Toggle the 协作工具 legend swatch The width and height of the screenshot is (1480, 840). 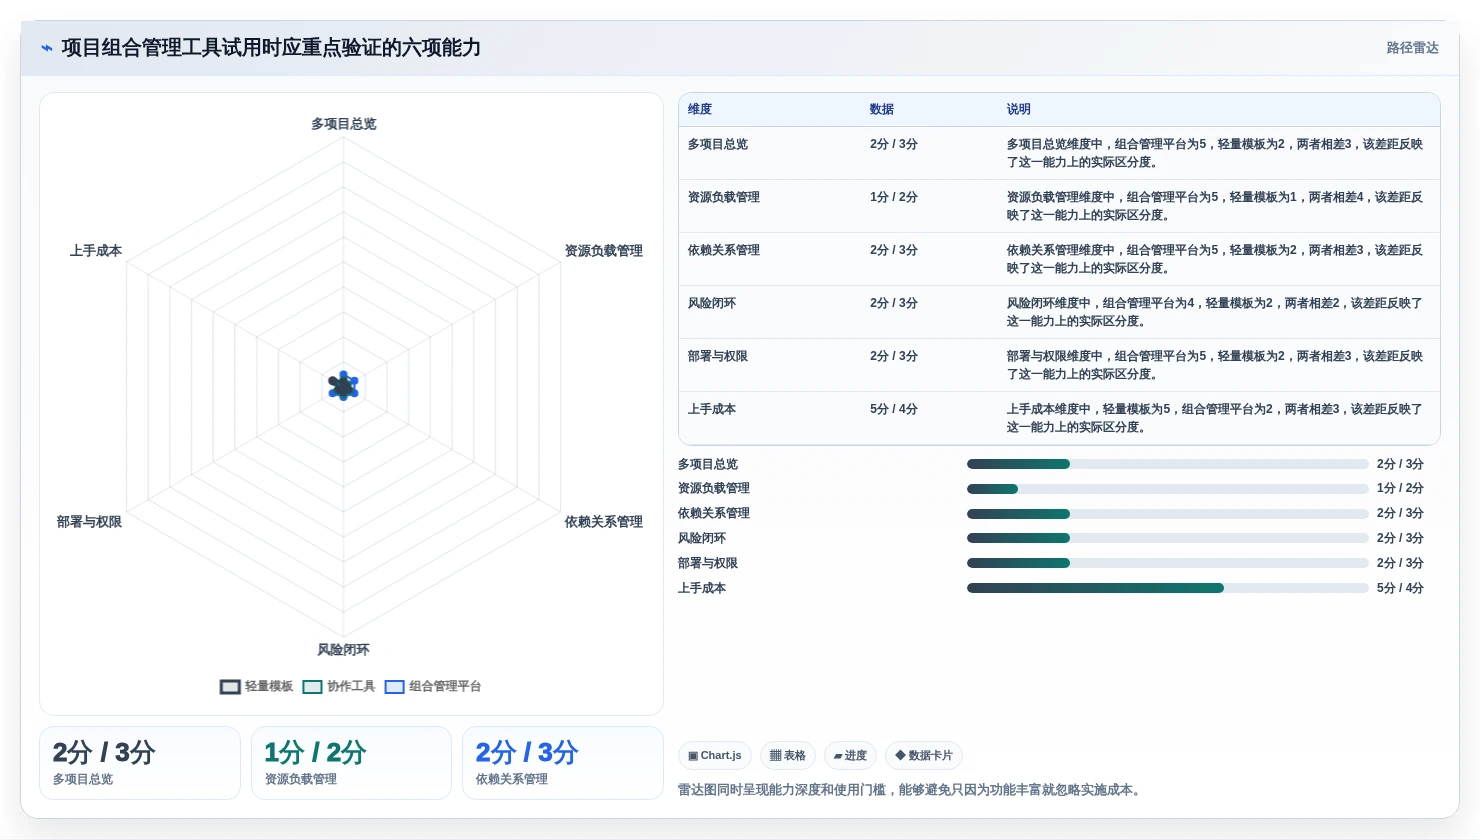[x=312, y=687]
